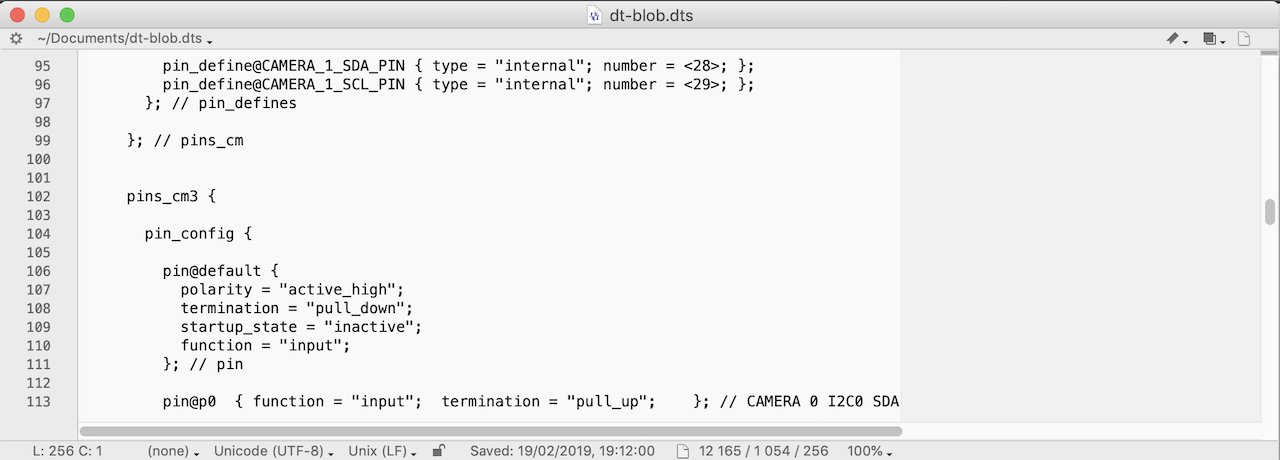Click the L: 256 C: 1 cursor position
The height and width of the screenshot is (460, 1280).
[x=62, y=451]
